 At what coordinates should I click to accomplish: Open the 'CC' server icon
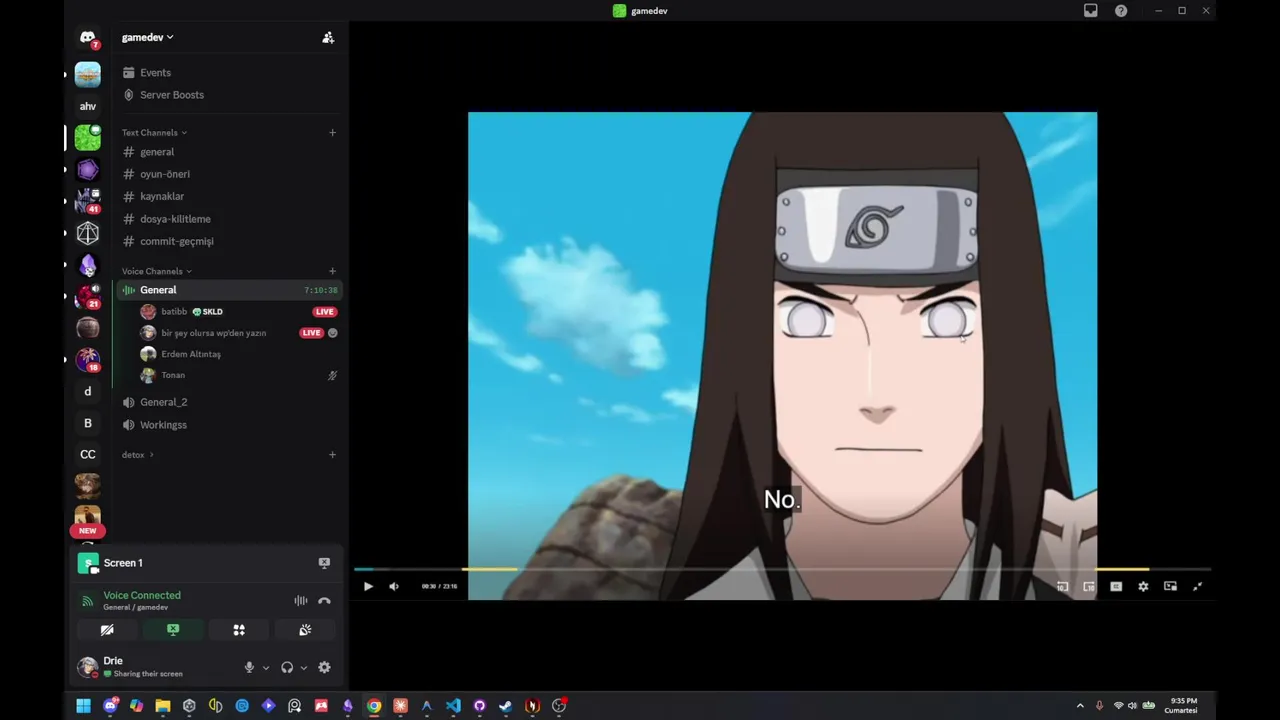[87, 454]
